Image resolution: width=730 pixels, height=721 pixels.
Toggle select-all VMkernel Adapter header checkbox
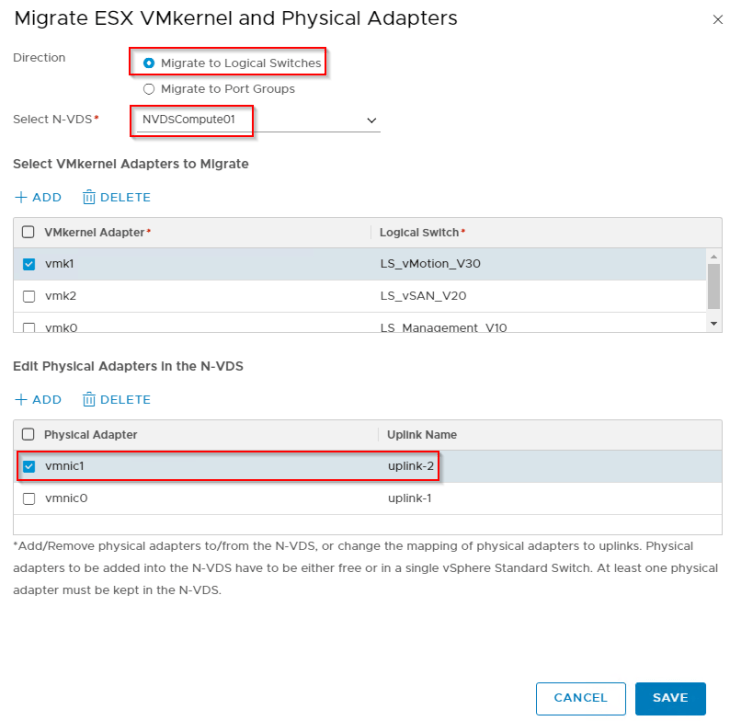29,232
